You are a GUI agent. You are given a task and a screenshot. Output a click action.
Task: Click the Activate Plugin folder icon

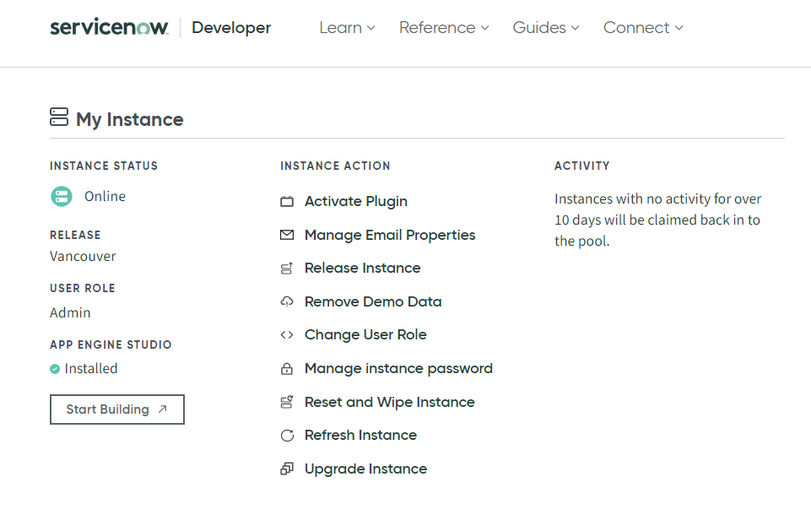point(287,202)
